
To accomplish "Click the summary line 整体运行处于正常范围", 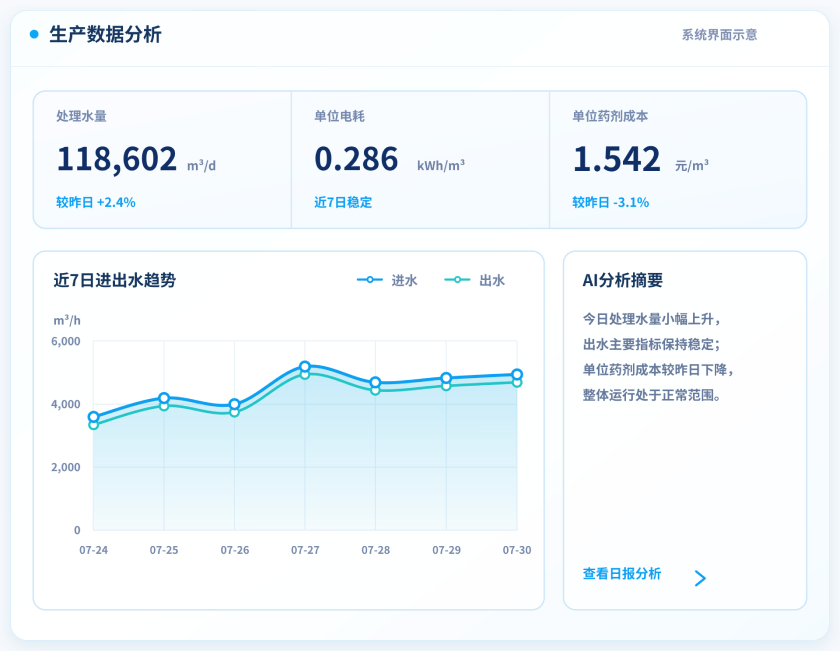I will pos(651,395).
